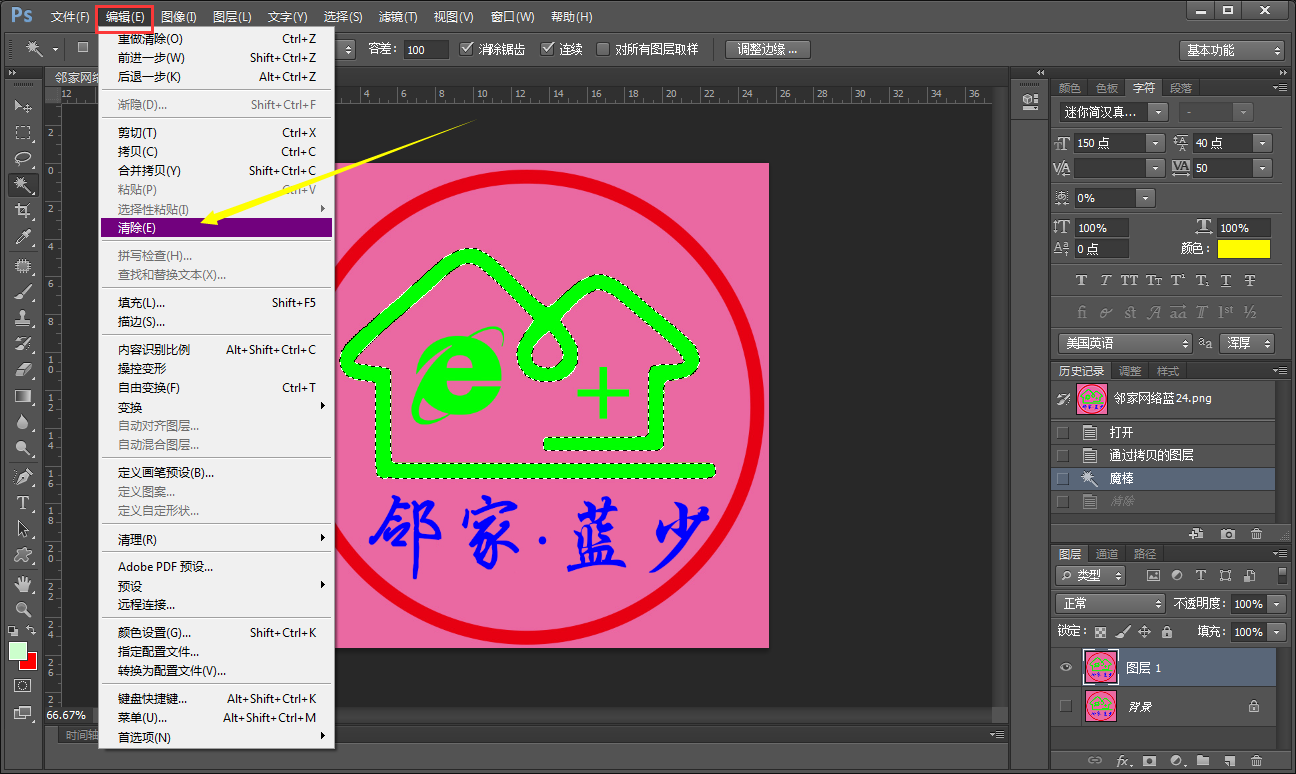
Task: Set history brush source for 打开 state
Action: [1063, 433]
